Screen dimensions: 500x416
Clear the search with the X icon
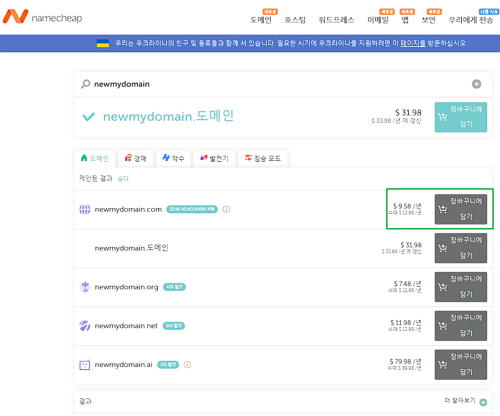pos(476,84)
